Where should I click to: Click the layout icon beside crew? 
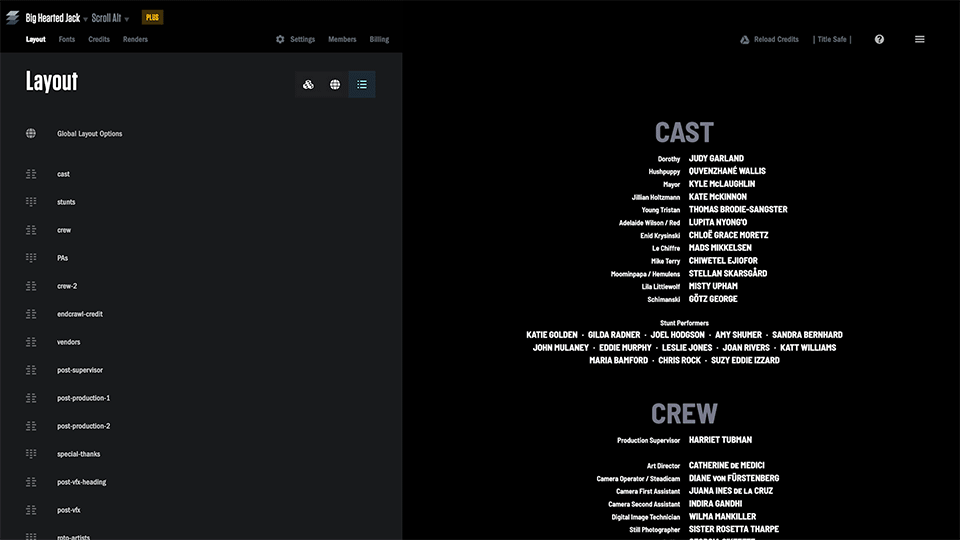click(31, 230)
